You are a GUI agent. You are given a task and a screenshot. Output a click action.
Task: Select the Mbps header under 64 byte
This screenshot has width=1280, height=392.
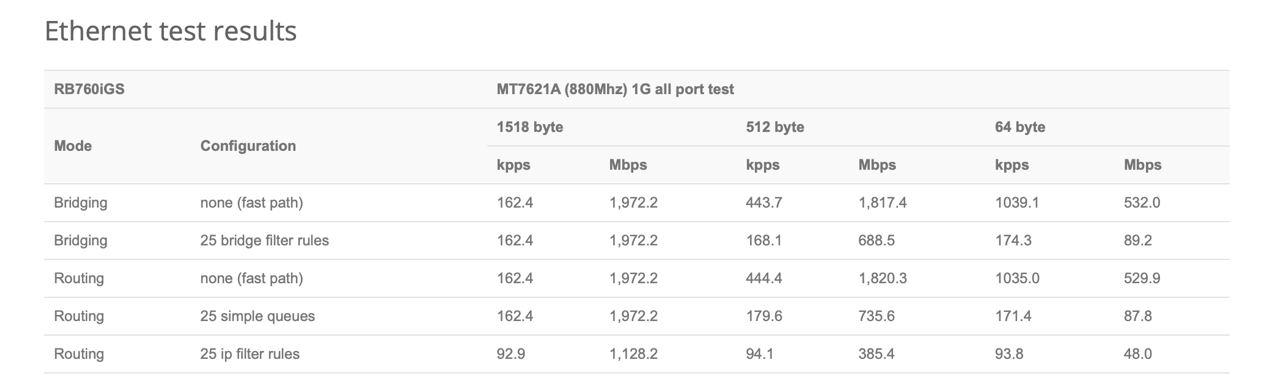click(1143, 165)
